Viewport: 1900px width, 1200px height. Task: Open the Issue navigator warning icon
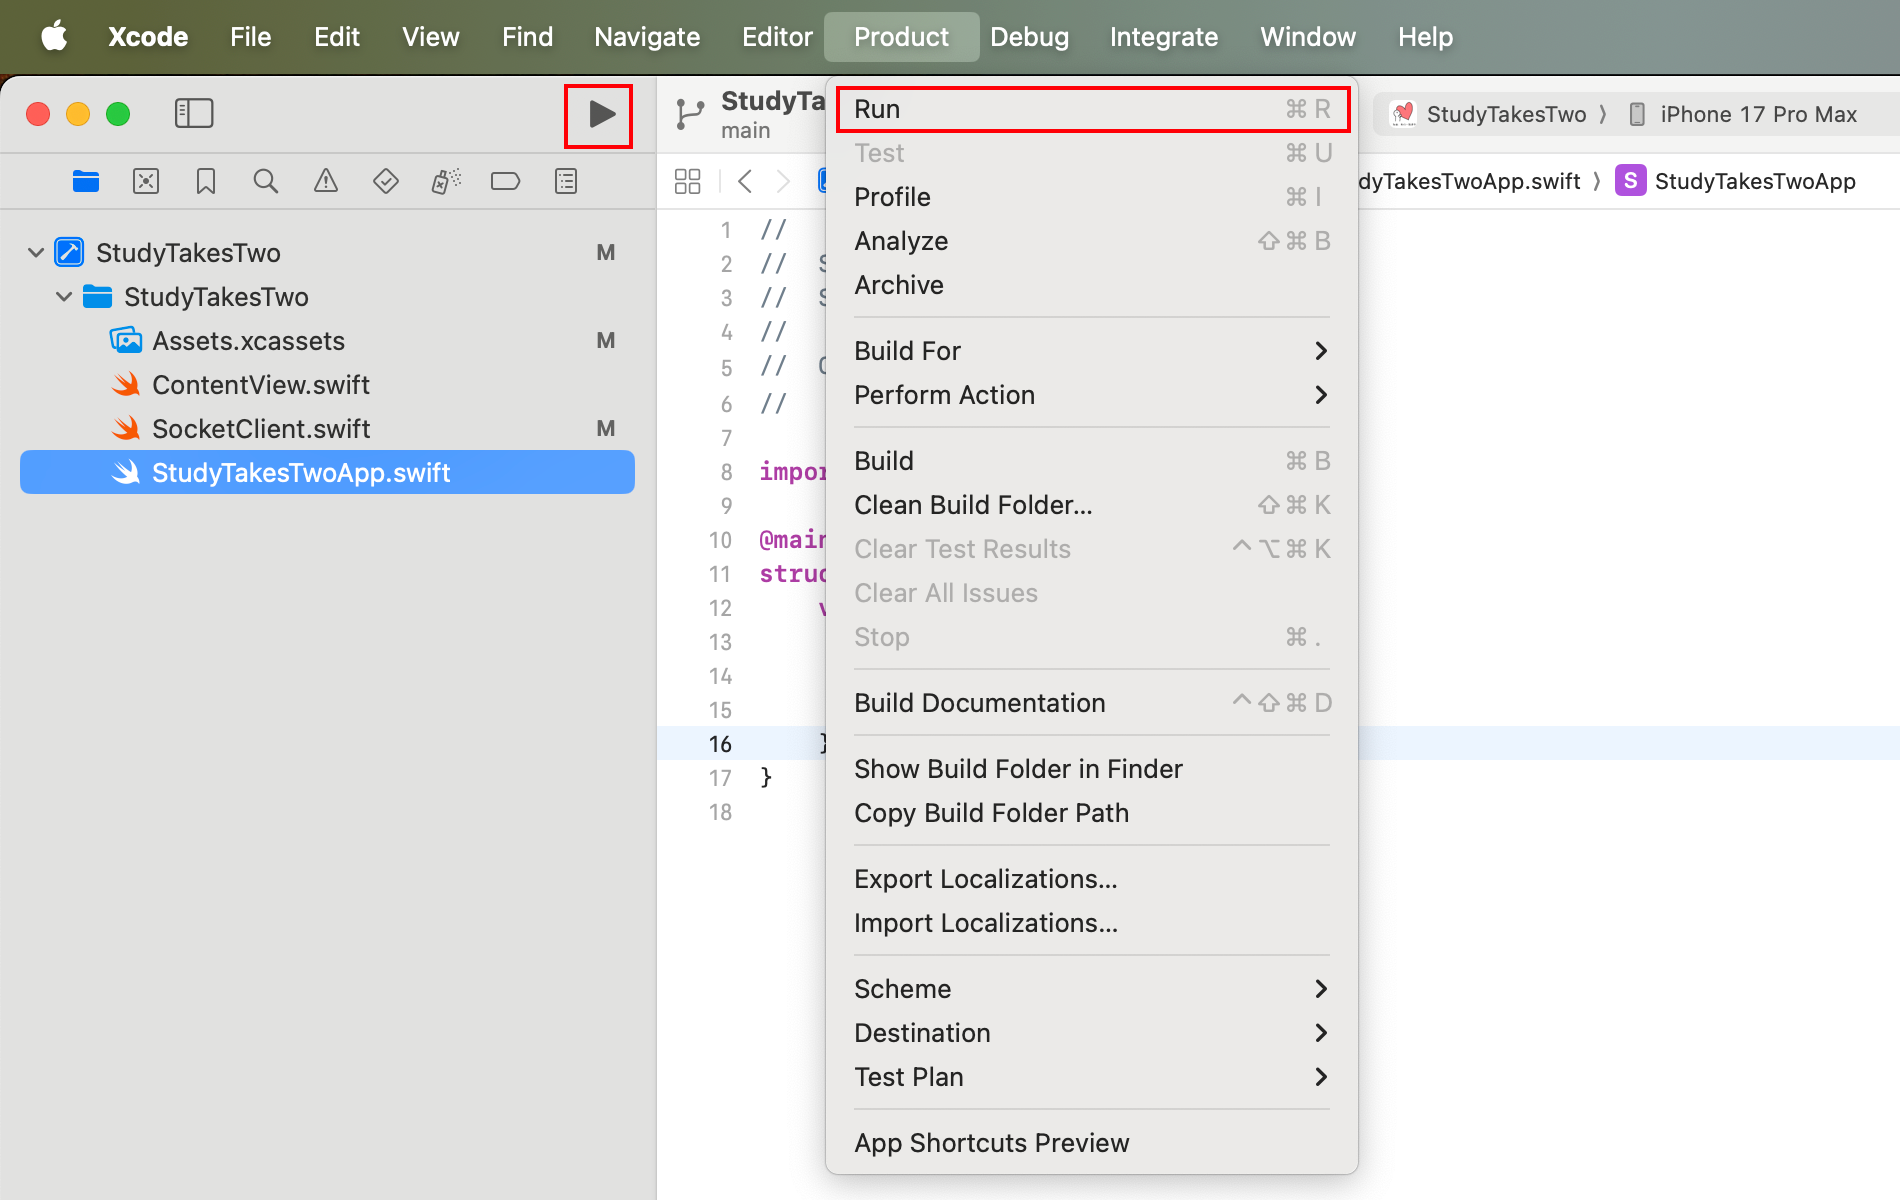[326, 181]
